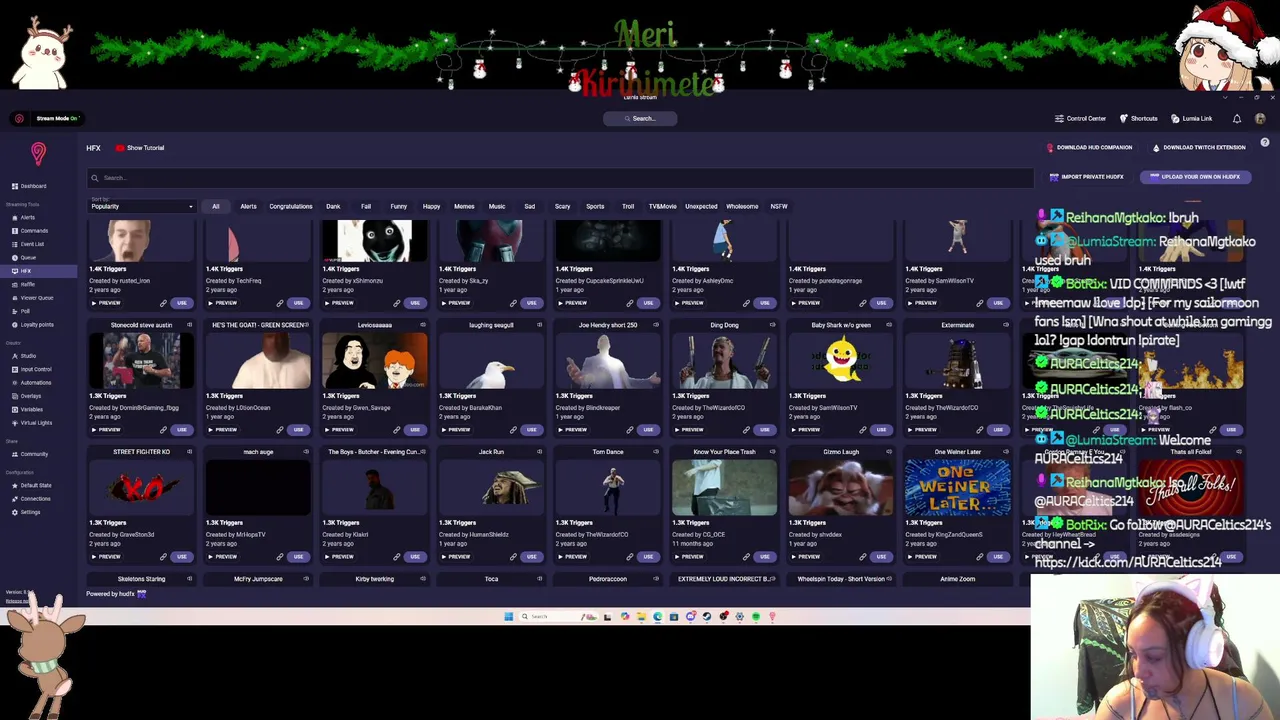Toggle sound icon on Know Your Place Trash card
1280x720 pixels.
[772, 452]
